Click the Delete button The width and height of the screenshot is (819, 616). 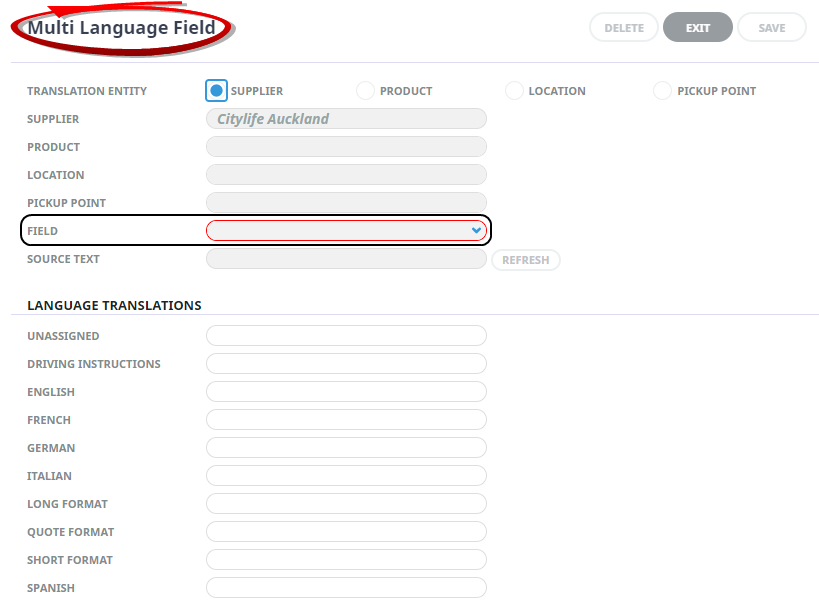tap(624, 27)
